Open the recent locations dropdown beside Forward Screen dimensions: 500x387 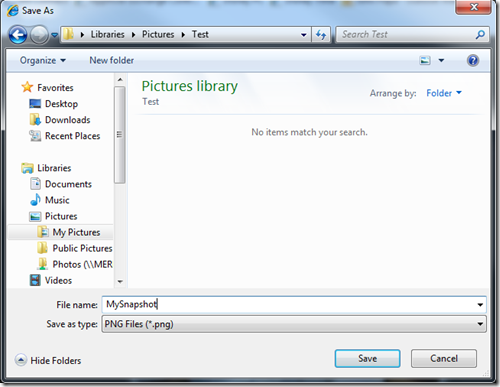(x=54, y=35)
